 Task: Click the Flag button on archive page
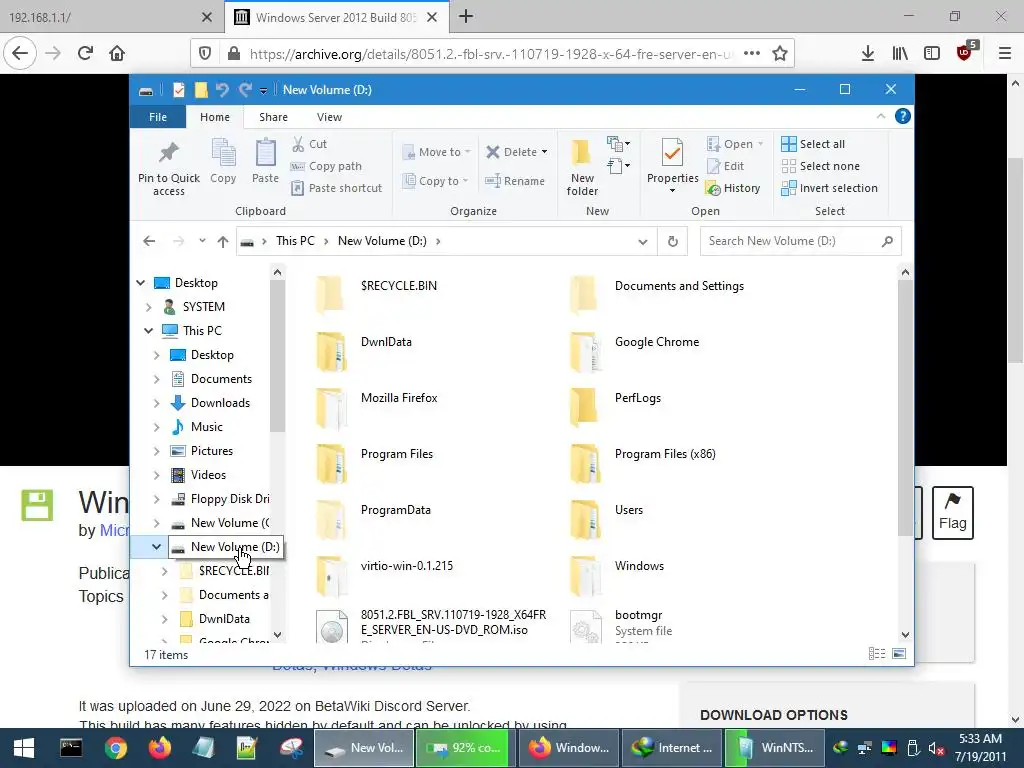point(953,513)
